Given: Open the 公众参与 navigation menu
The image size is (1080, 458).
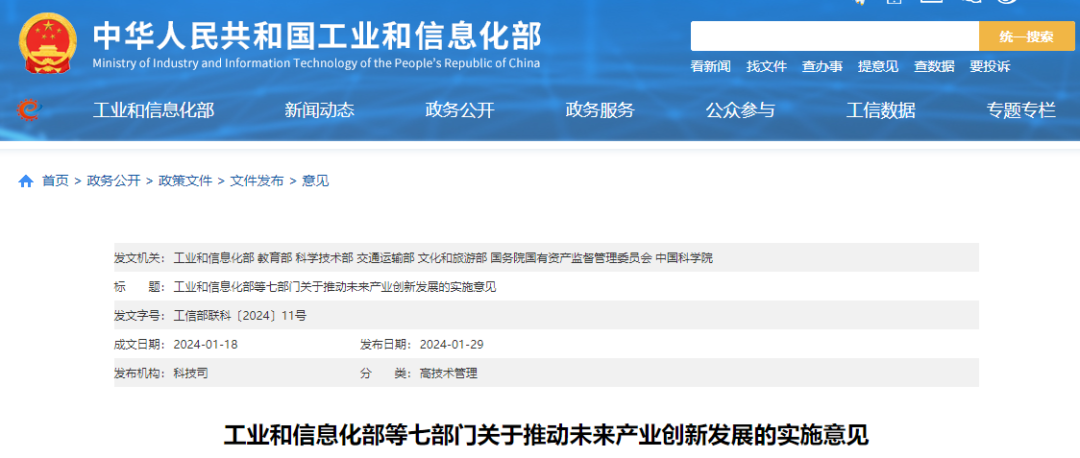Looking at the screenshot, I should (740, 110).
